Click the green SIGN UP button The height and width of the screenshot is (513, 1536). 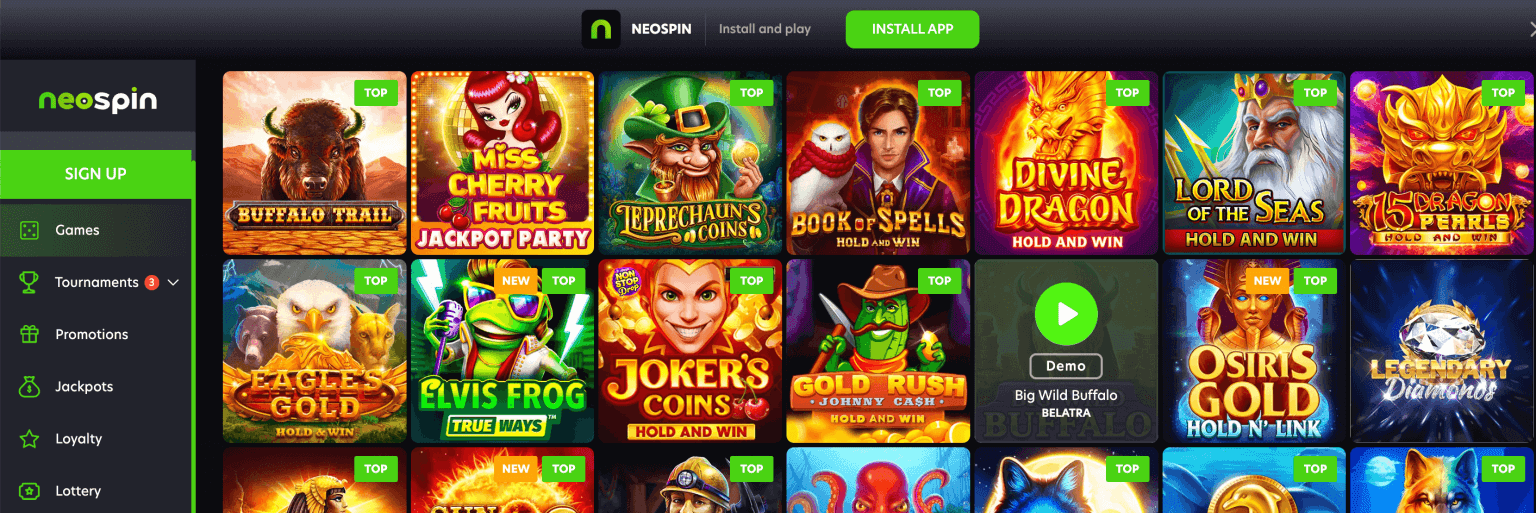96,174
